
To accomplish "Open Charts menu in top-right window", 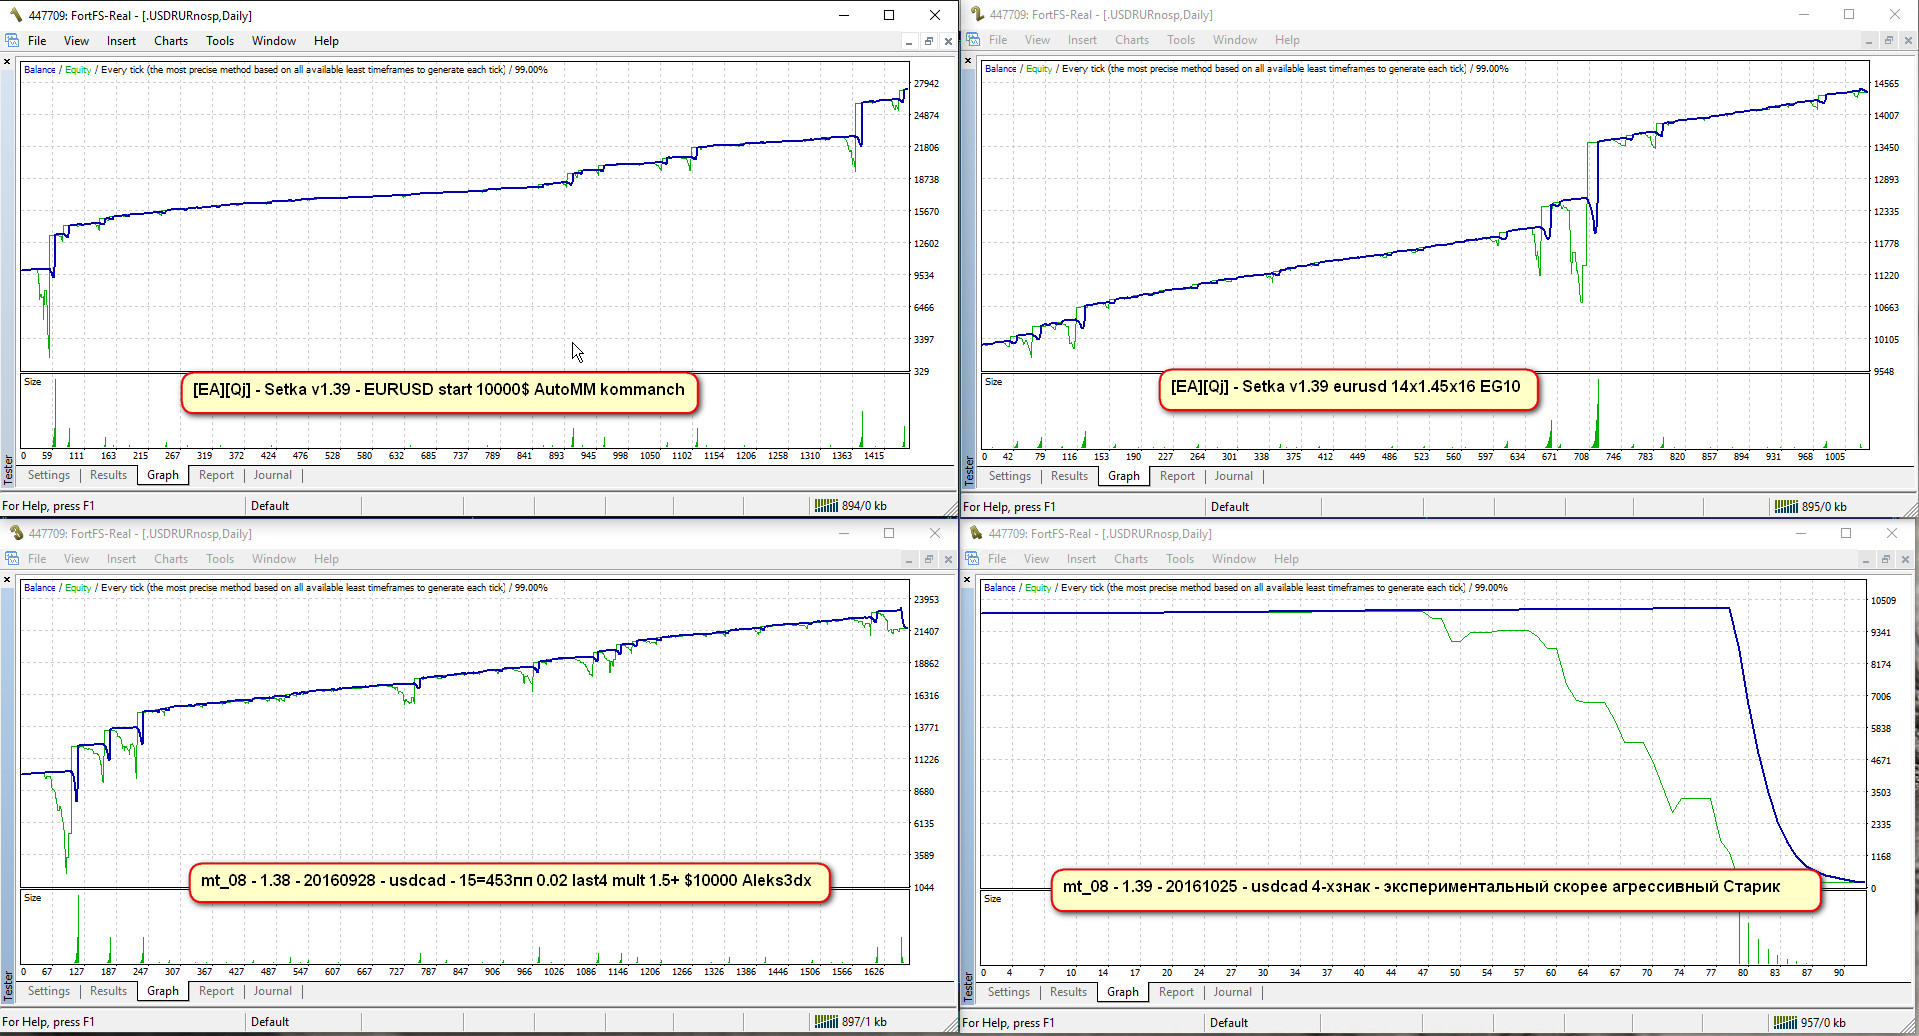I will [x=1132, y=40].
